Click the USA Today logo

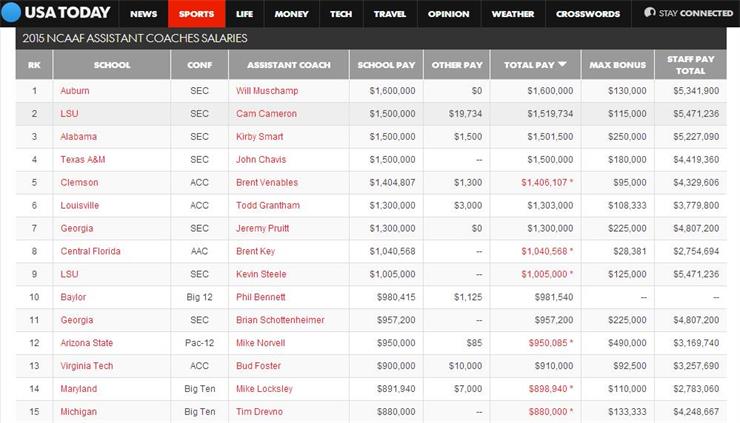(58, 14)
